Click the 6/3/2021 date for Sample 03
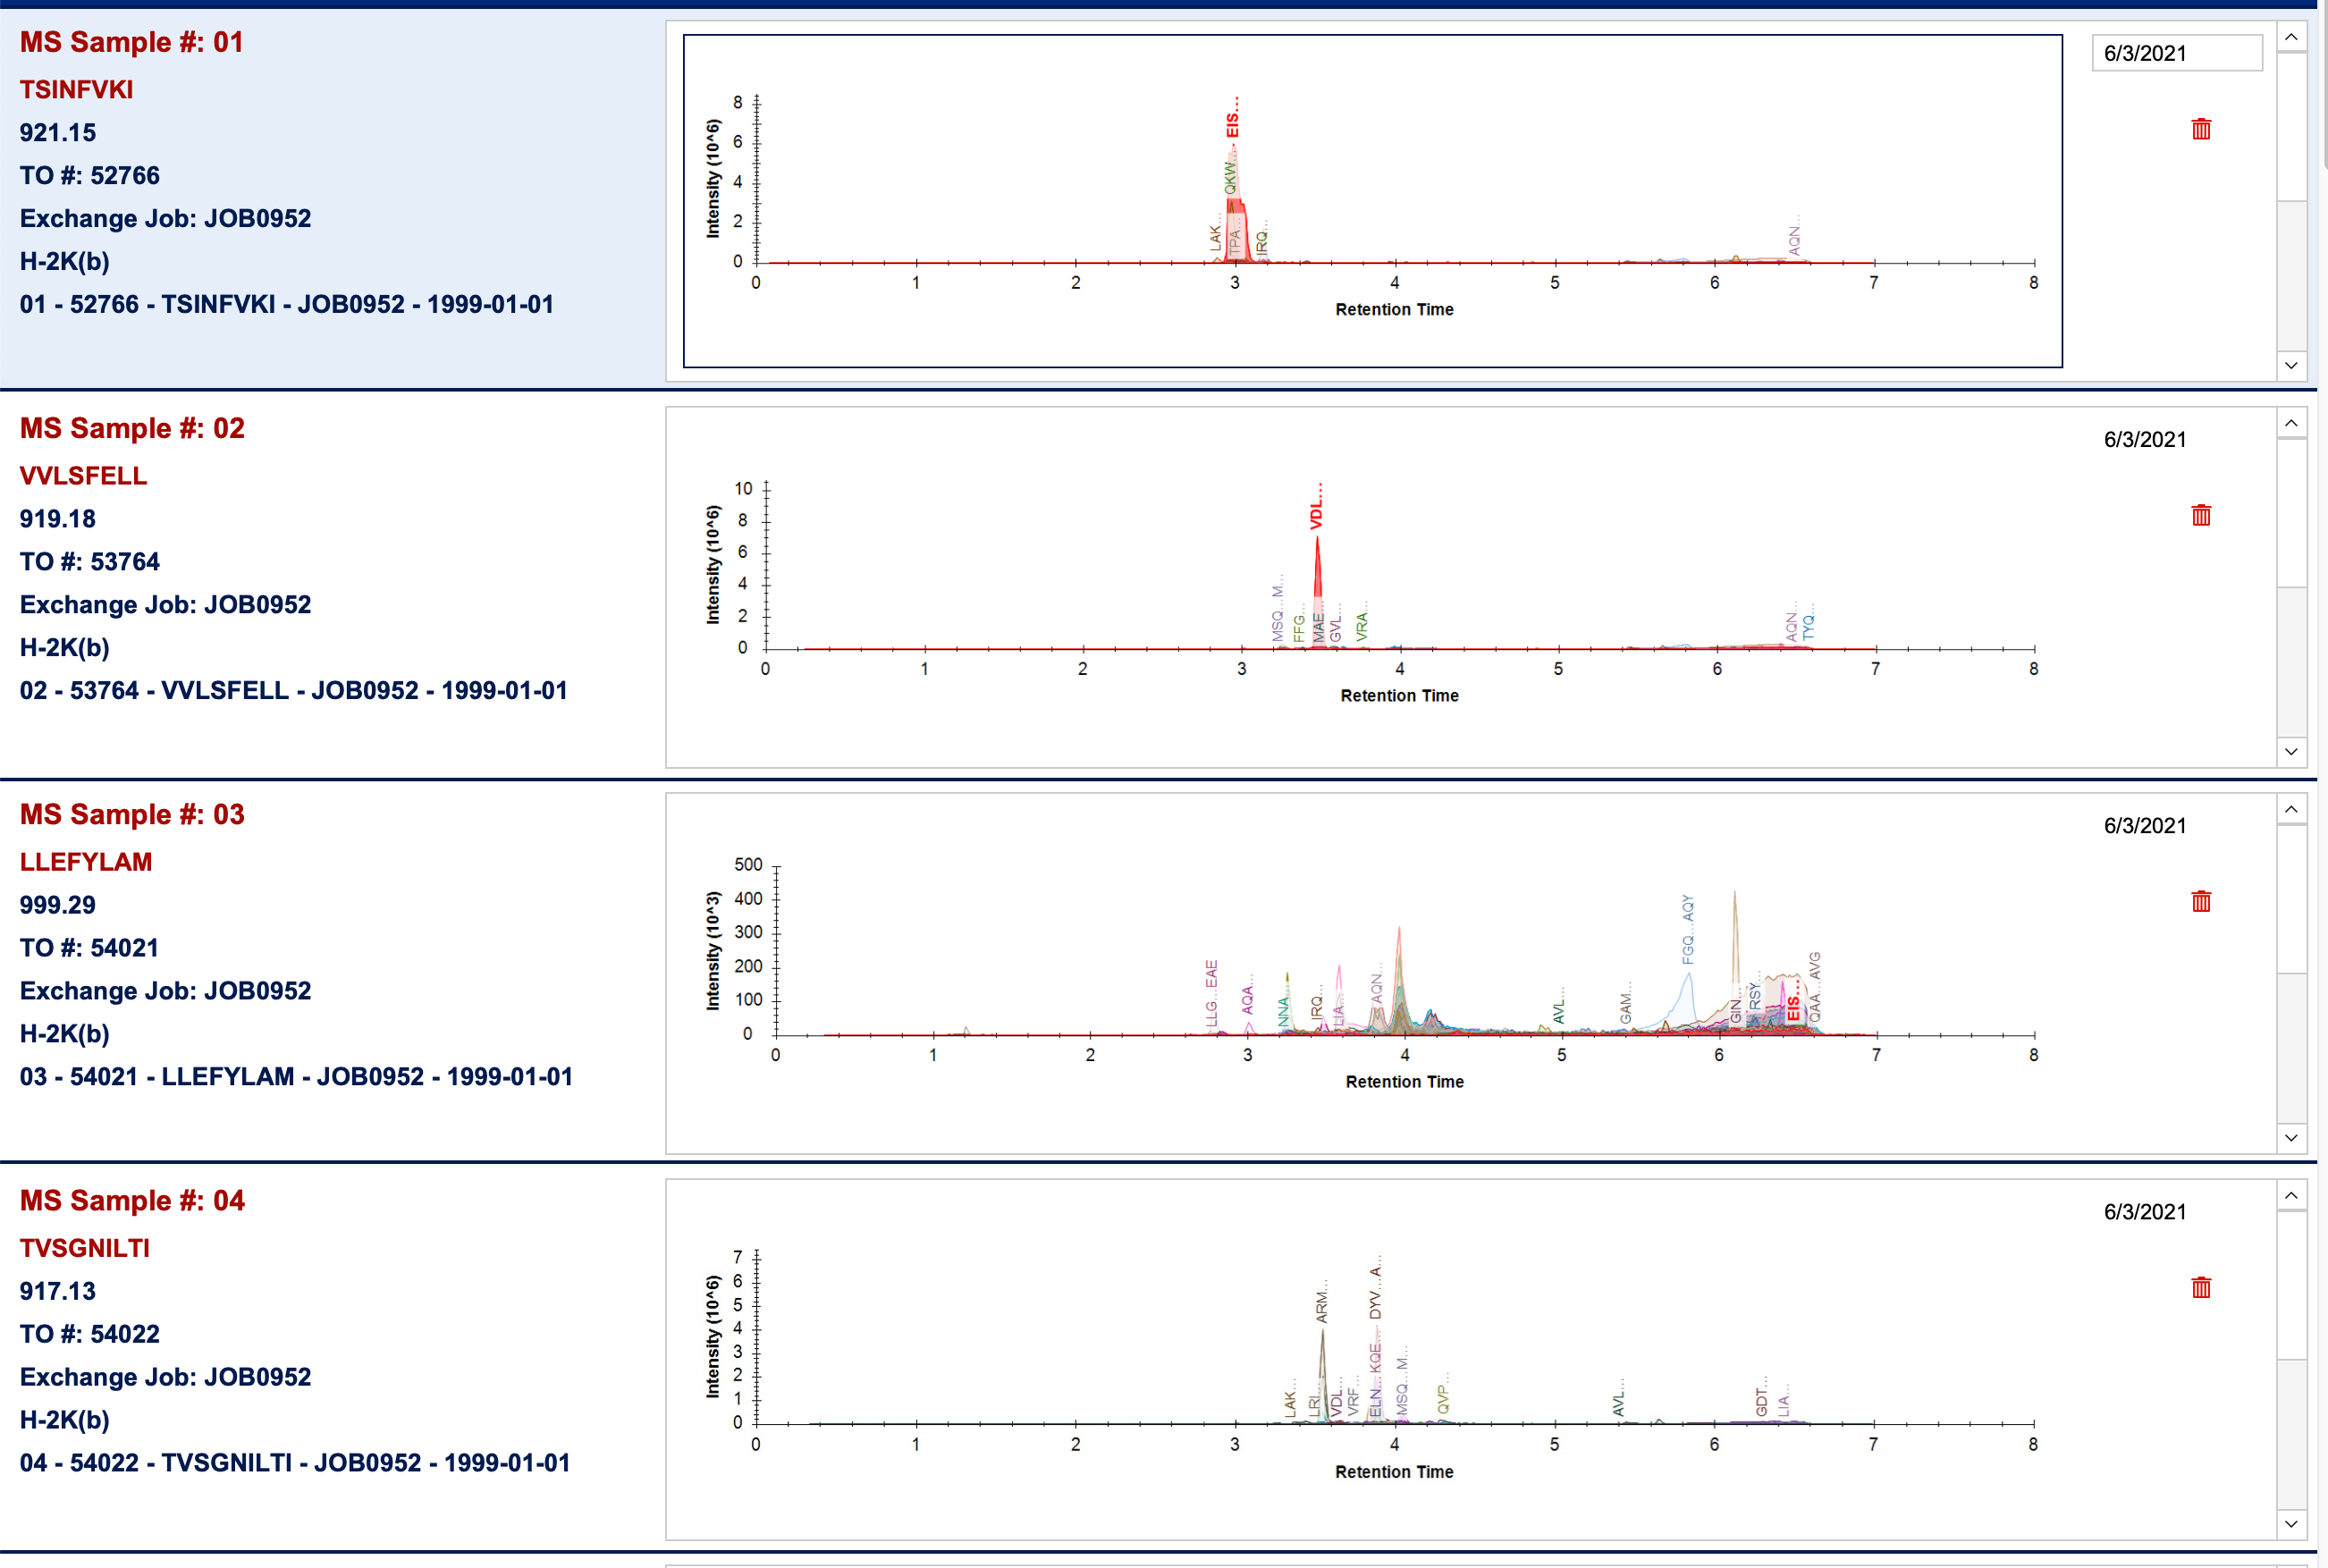Viewport: 2328px width, 1568px height. tap(2144, 826)
